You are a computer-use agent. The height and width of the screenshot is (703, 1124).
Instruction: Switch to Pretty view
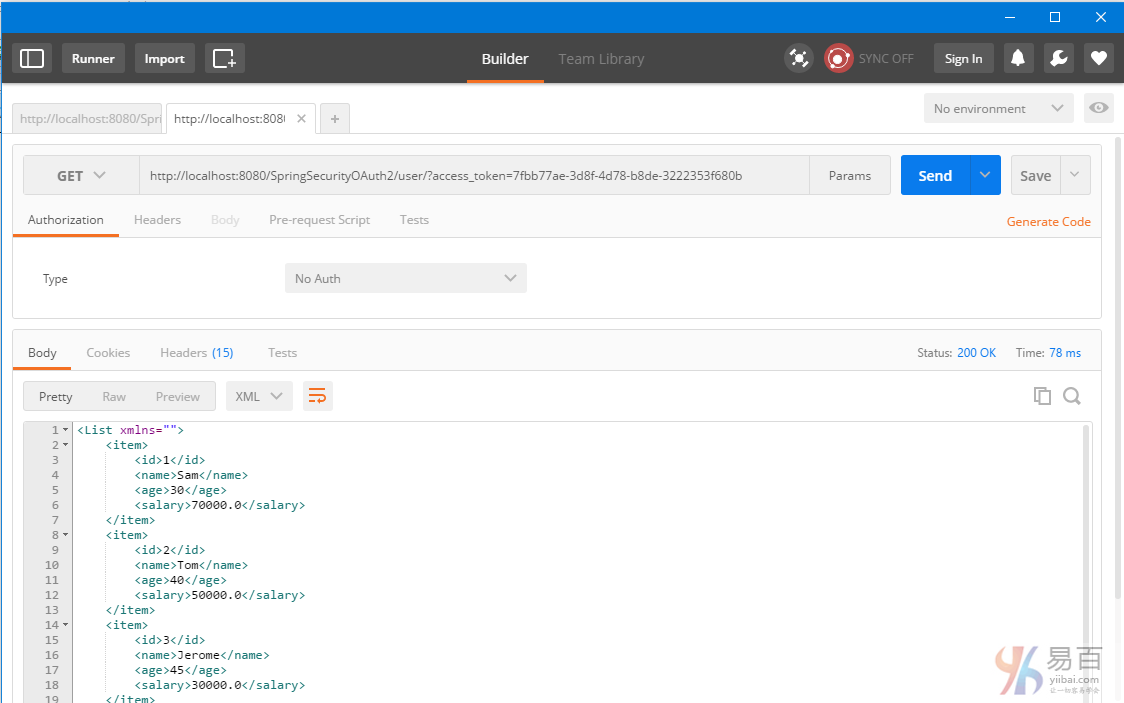coord(55,396)
